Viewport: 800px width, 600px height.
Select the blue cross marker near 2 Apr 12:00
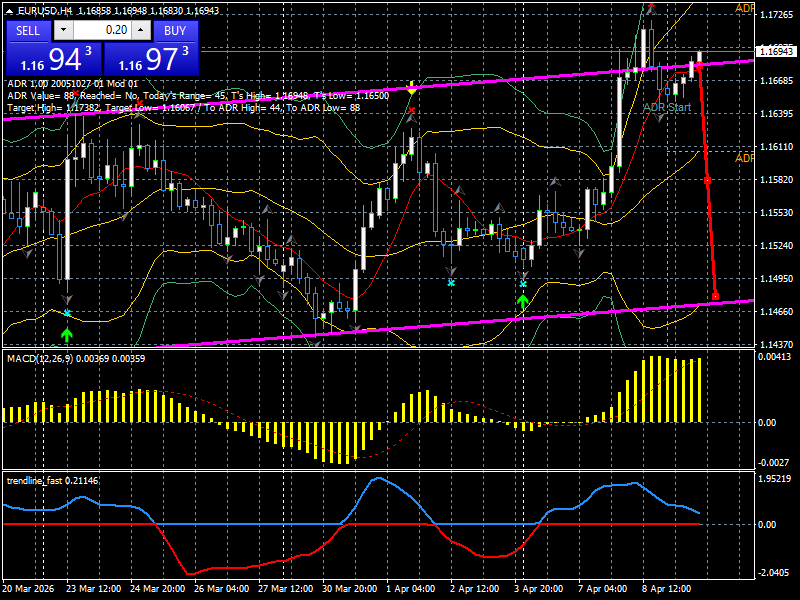450,284
